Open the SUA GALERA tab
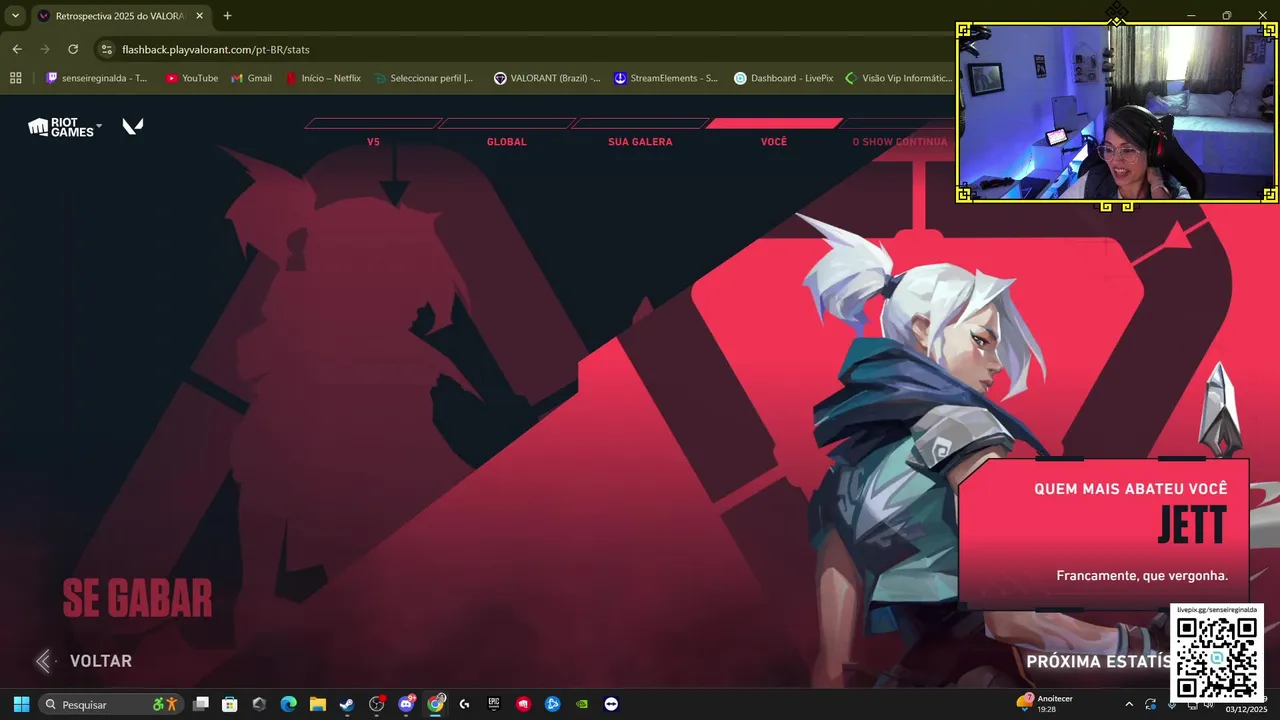 coord(640,141)
